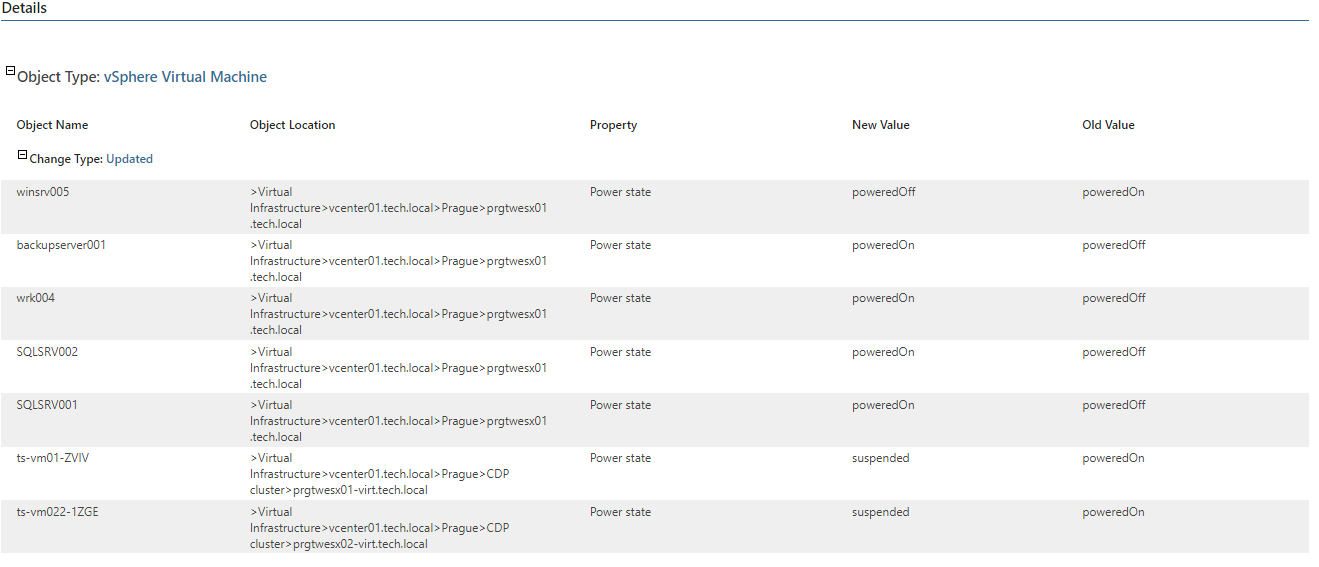This screenshot has height=567, width=1319.
Task: Click the suspended value for ts-vm01-ZVIV
Action: (880, 458)
